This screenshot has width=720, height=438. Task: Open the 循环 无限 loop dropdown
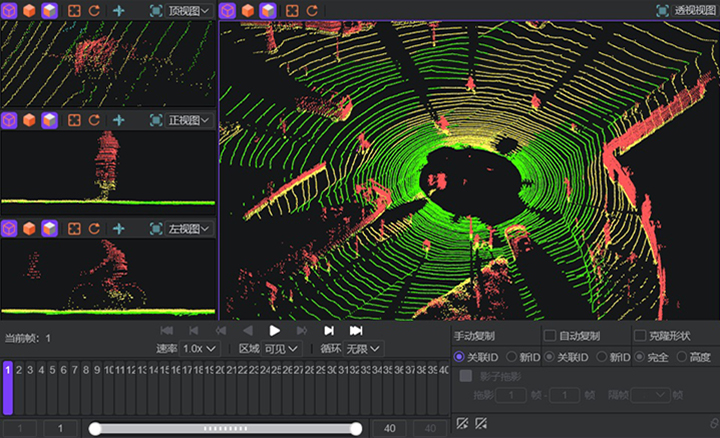pyautogui.click(x=362, y=349)
